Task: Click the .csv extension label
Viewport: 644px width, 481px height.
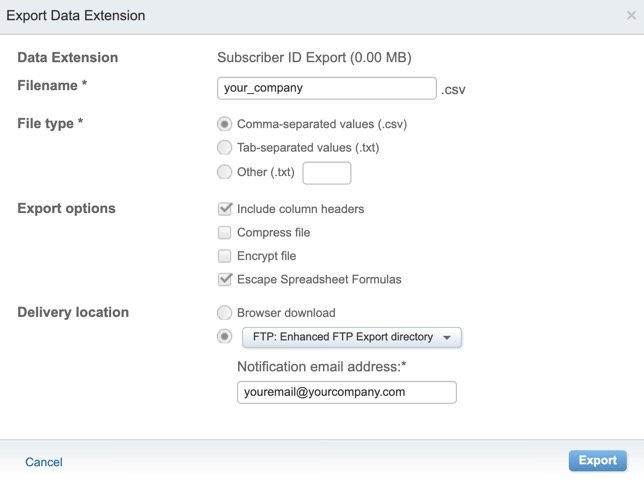Action: (x=453, y=90)
